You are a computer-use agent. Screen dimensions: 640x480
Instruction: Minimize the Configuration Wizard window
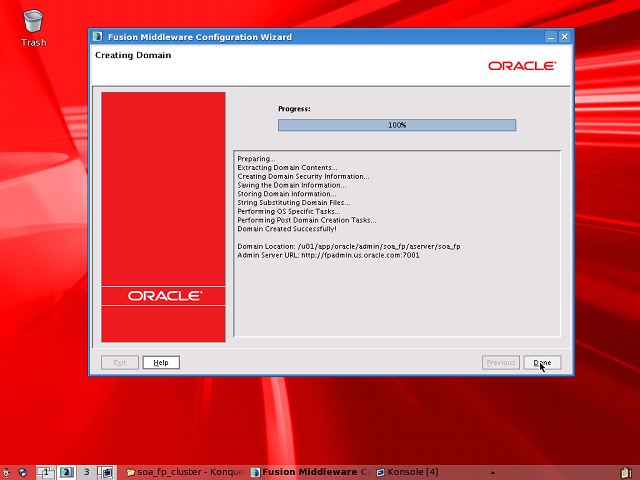click(551, 37)
